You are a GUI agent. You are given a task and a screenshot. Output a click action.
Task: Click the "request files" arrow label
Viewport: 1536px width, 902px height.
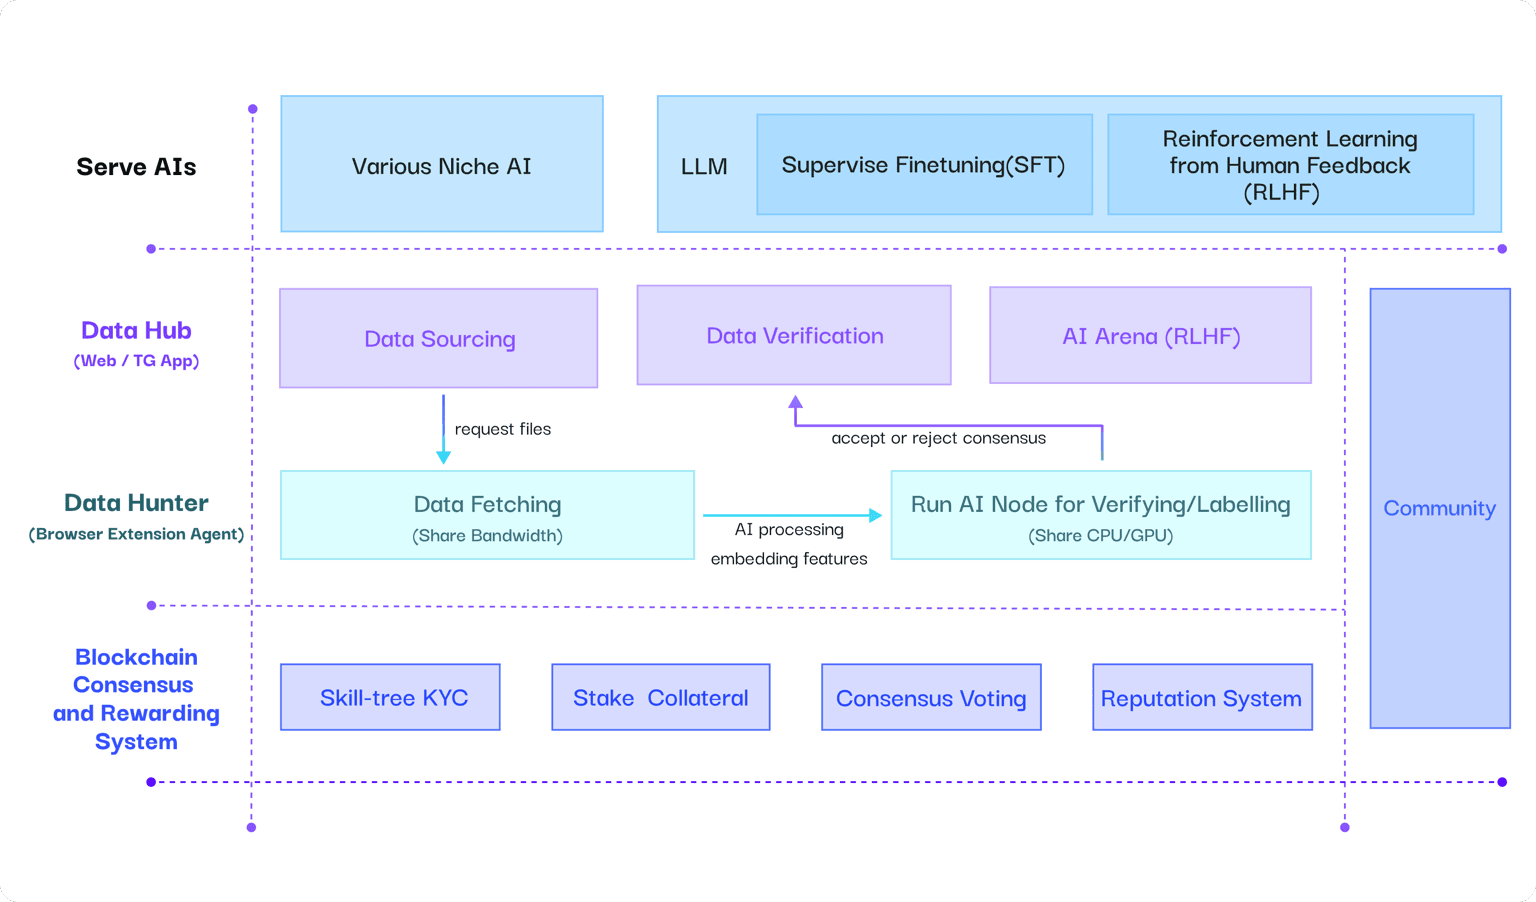coord(502,429)
